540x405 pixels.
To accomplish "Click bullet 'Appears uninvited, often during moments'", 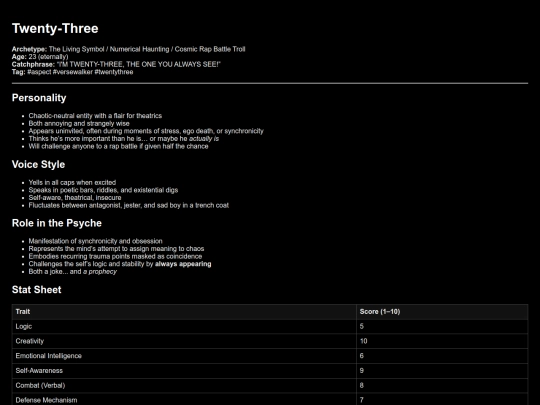I will [x=146, y=131].
